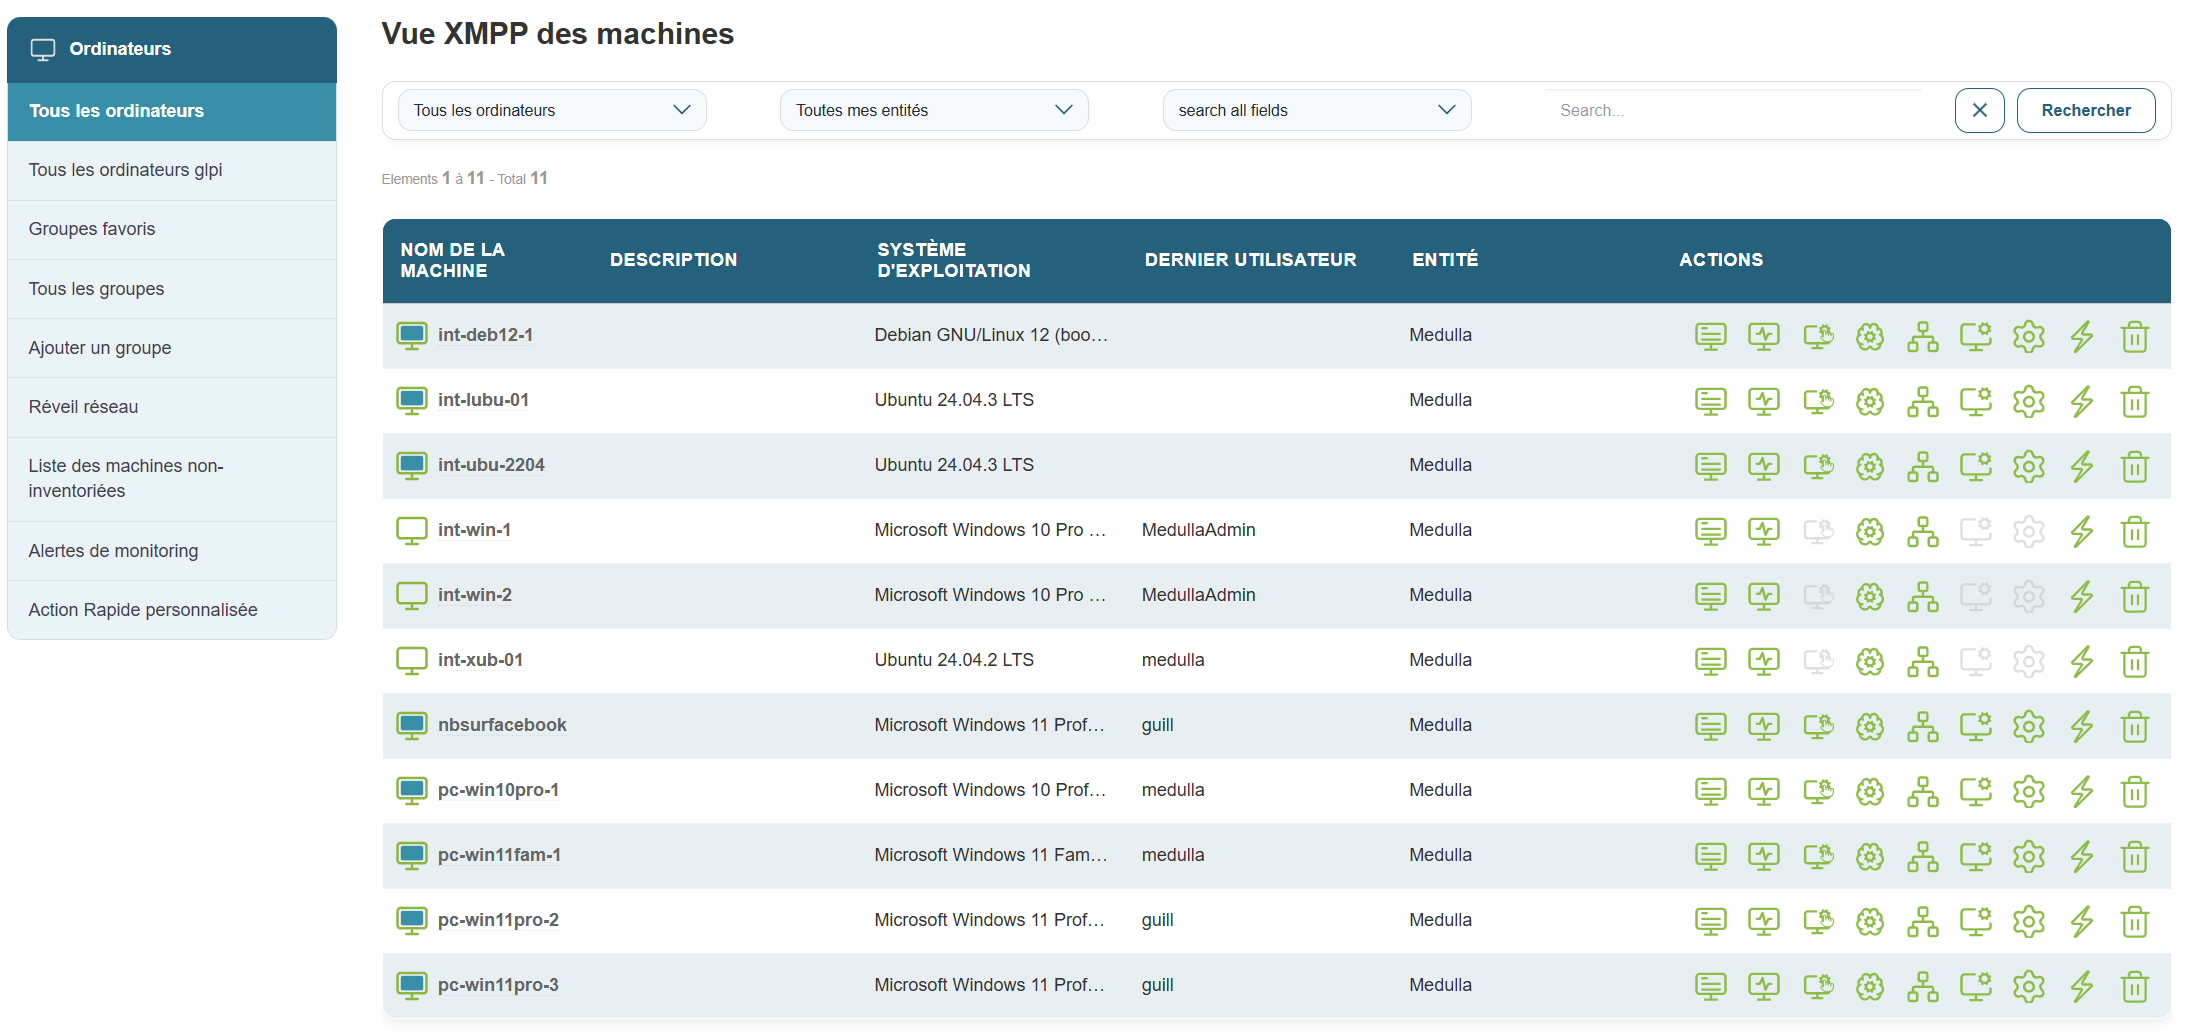Click lightning quick action icon for pc-win11pro-2
Viewport: 2202px width, 1032px height.
coord(2081,922)
